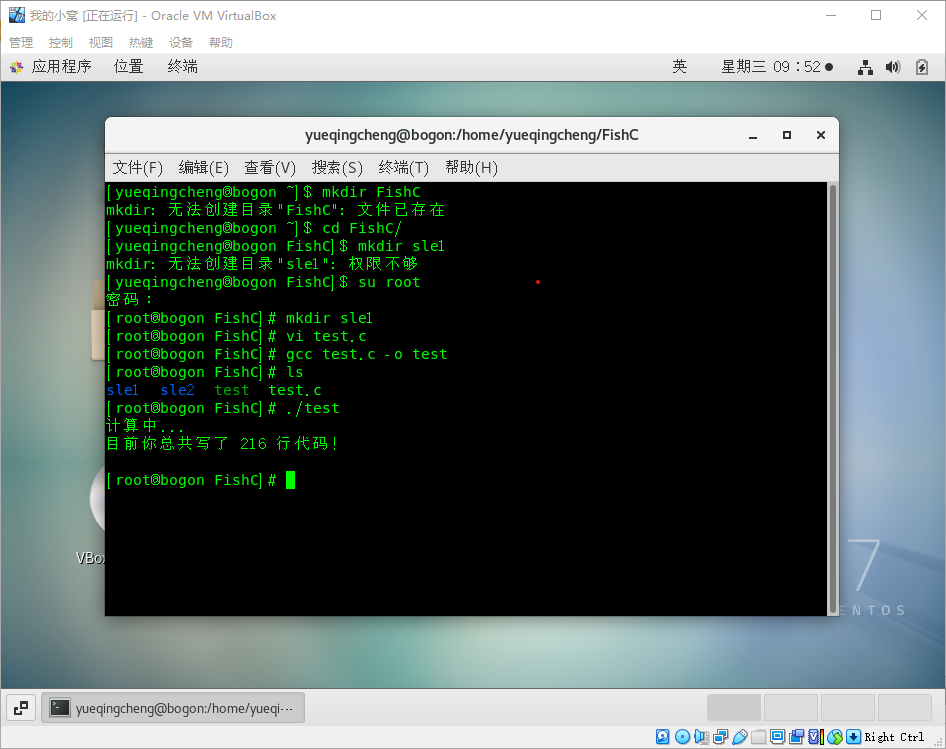The image size is (946, 749).
Task: Click the terminal prompt cursor block
Action: coord(290,480)
